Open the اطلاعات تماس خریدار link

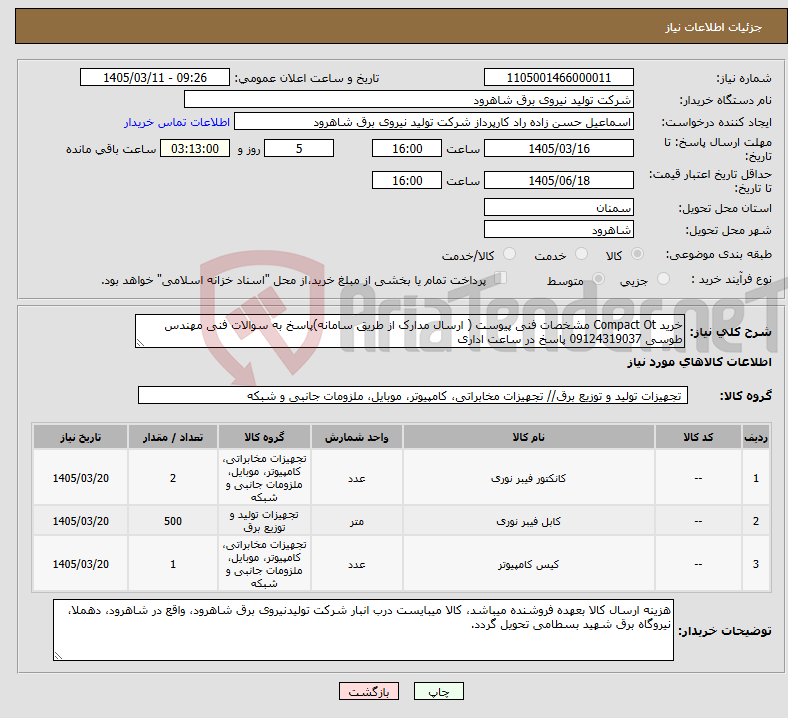(x=177, y=122)
